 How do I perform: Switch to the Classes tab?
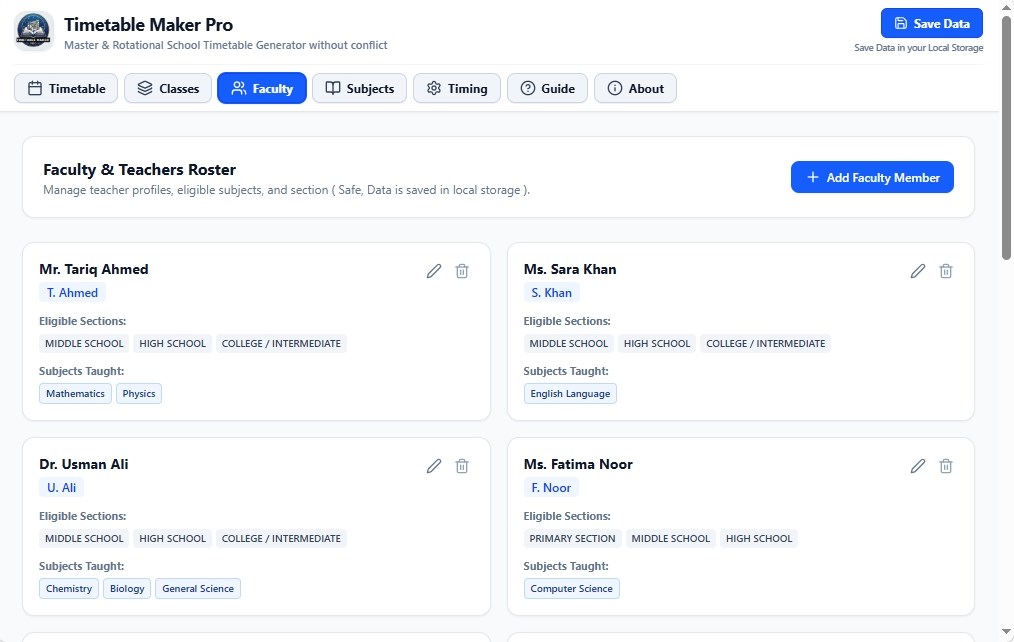point(168,89)
